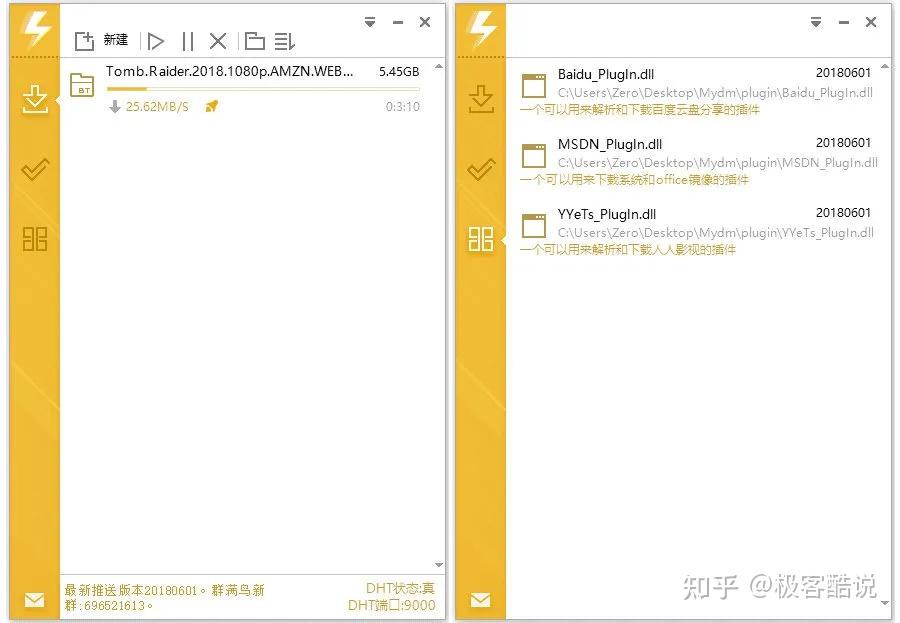Screen dimensions: 900x623
Task: Click the task list toolbar icon
Action: click(x=284, y=41)
